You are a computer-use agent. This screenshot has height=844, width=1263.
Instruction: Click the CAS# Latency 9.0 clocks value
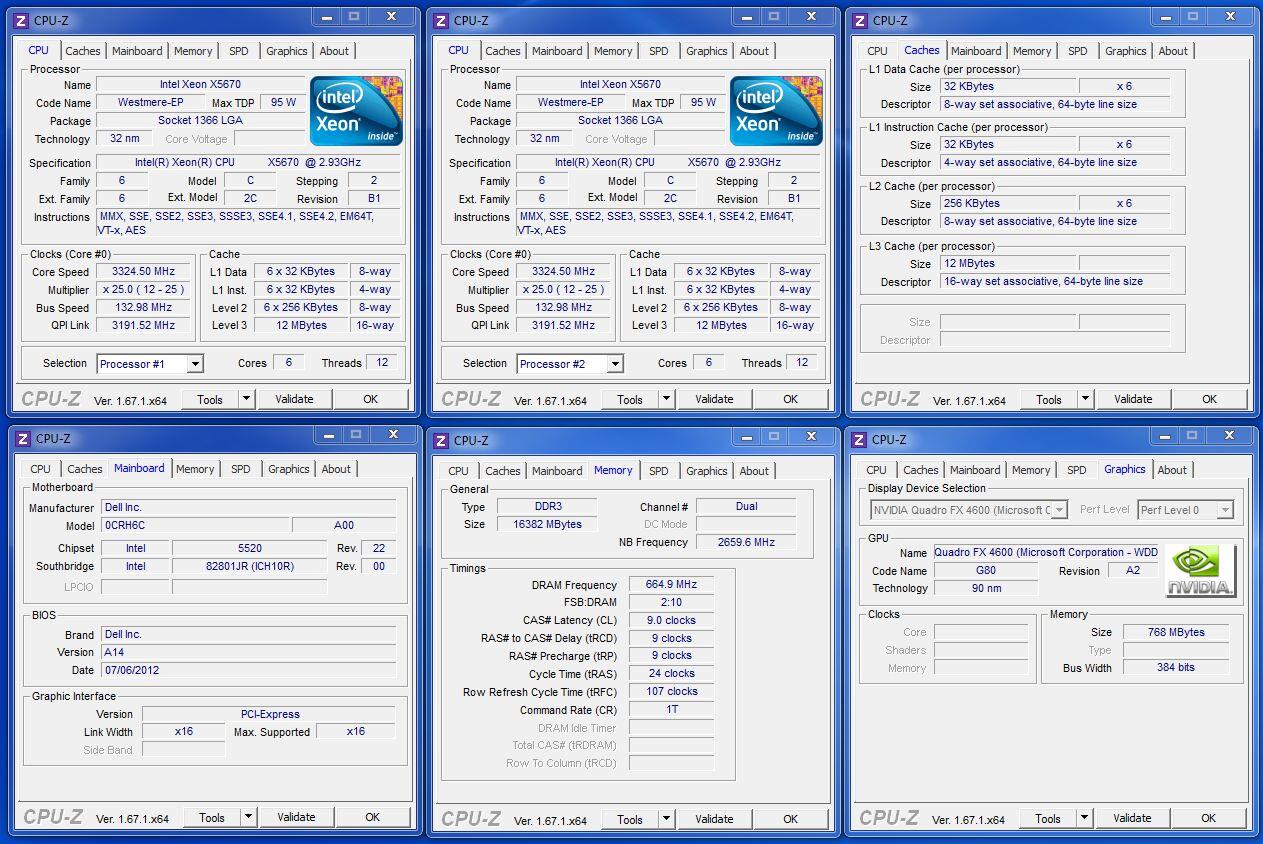pyautogui.click(x=672, y=620)
